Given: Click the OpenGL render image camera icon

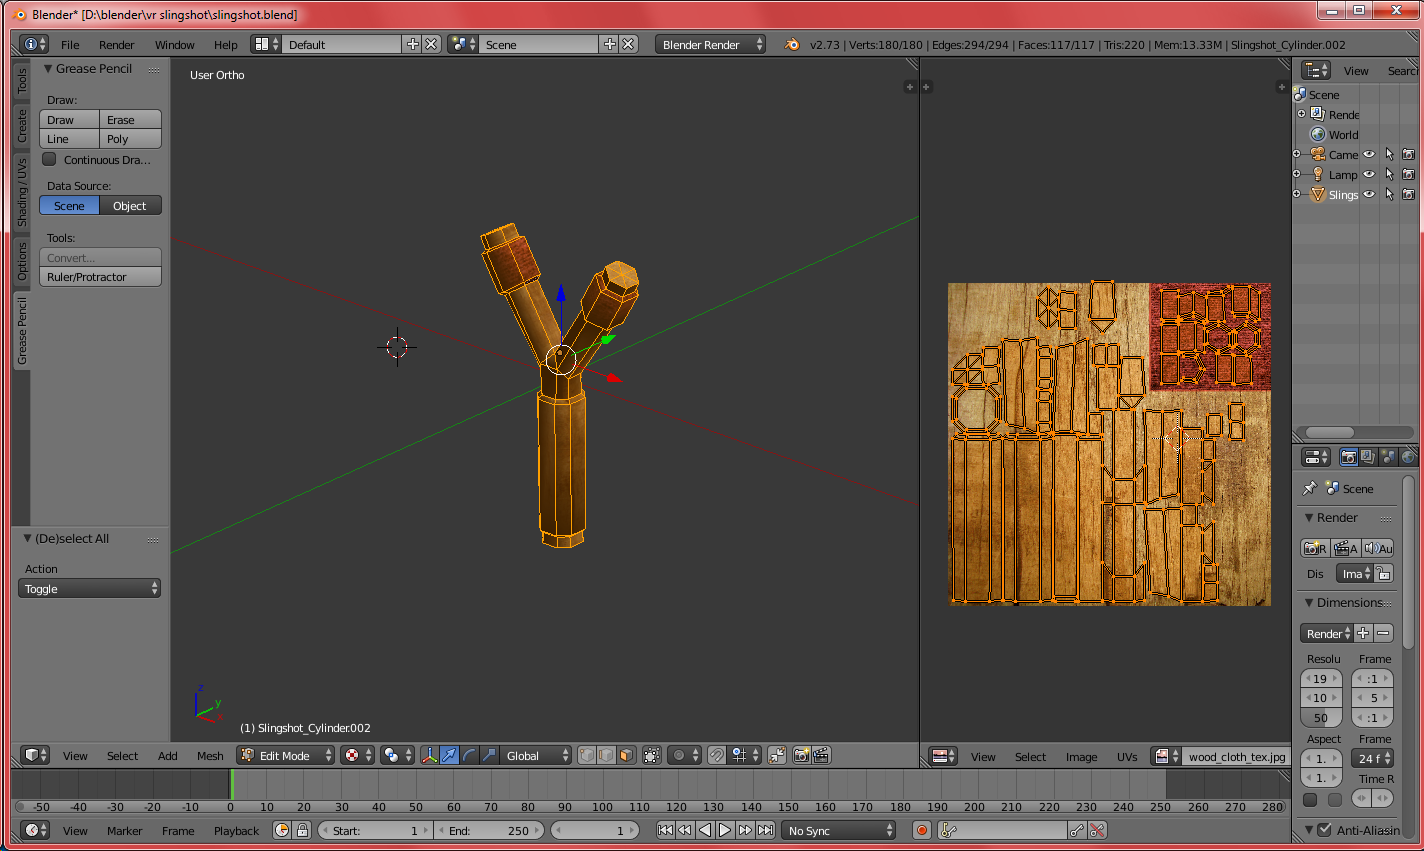Looking at the screenshot, I should pos(802,755).
